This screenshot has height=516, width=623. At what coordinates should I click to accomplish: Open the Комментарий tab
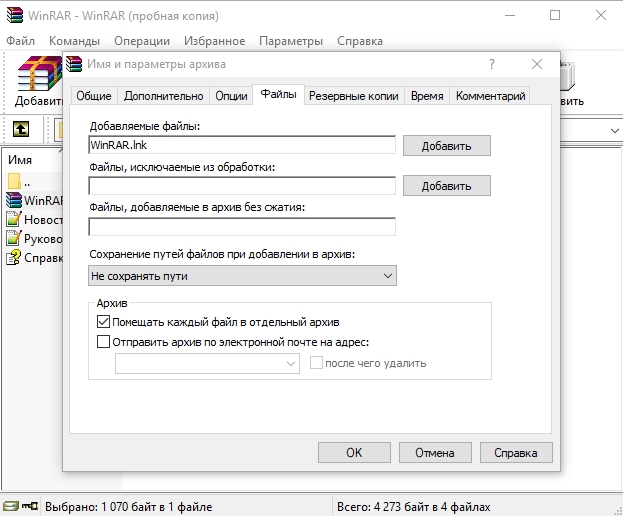490,96
